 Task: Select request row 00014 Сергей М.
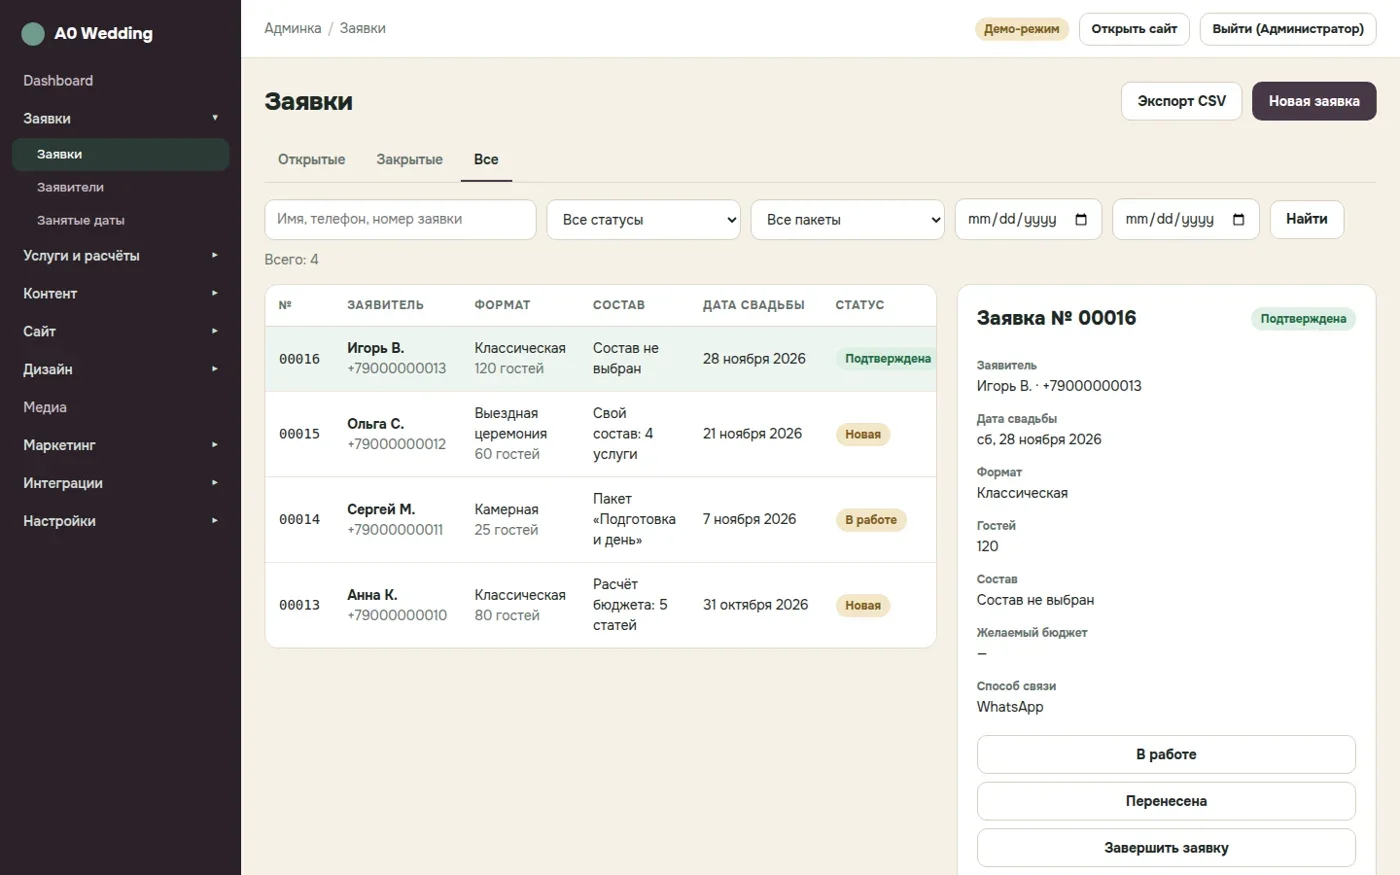tap(600, 520)
